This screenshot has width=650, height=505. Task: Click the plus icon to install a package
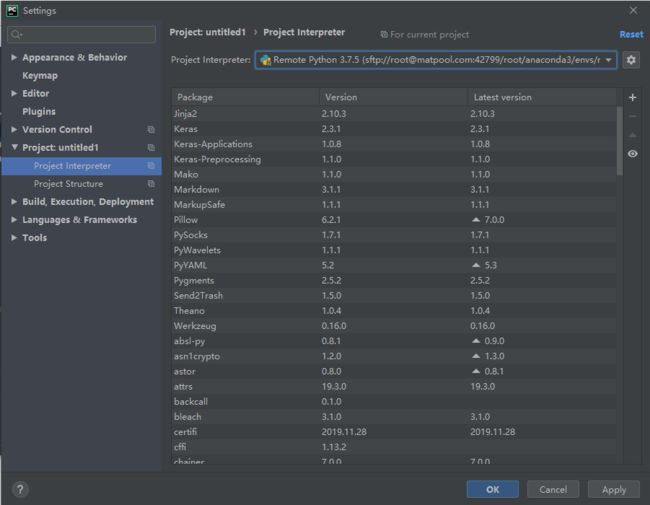coord(632,97)
